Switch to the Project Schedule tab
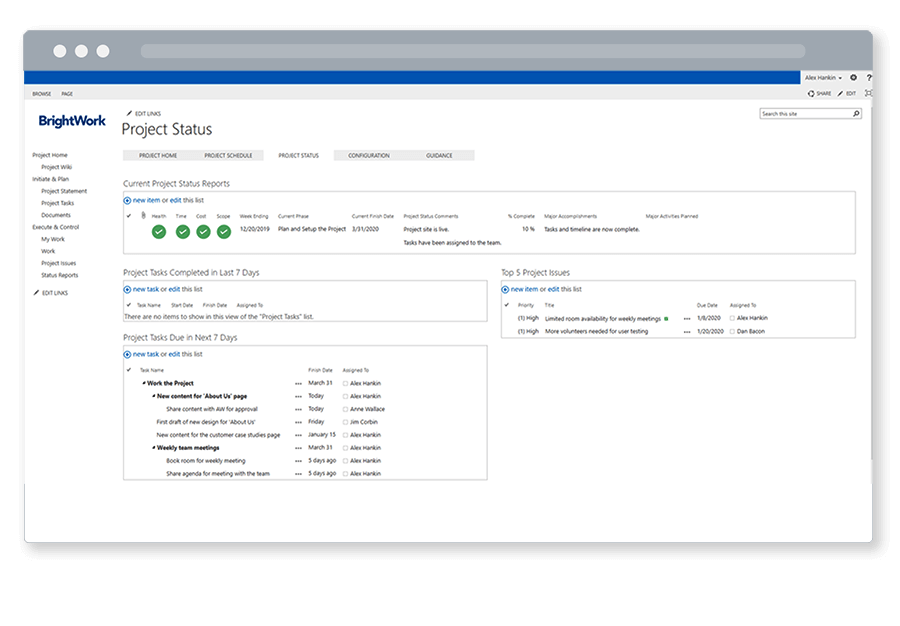Viewport: 900px width, 626px height. (229, 155)
